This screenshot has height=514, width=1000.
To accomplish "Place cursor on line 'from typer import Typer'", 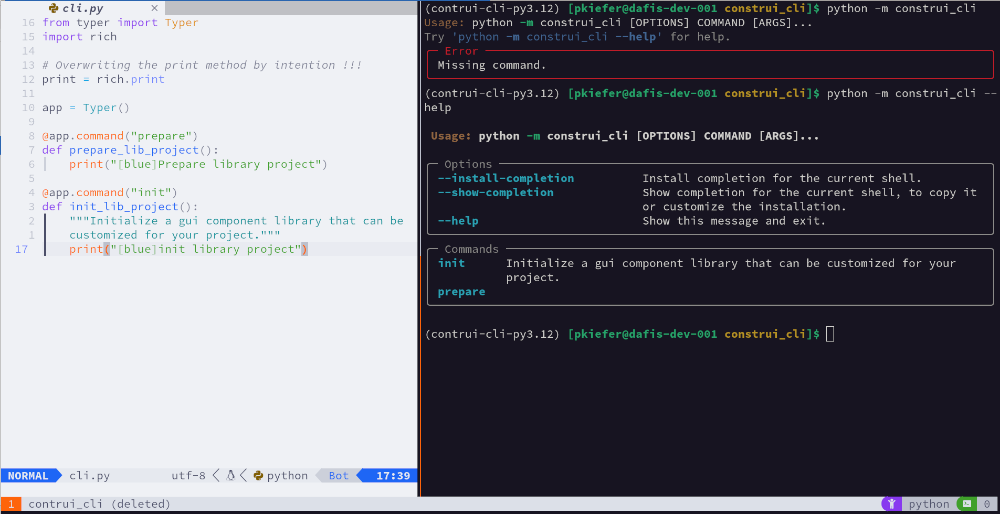I will click(120, 23).
